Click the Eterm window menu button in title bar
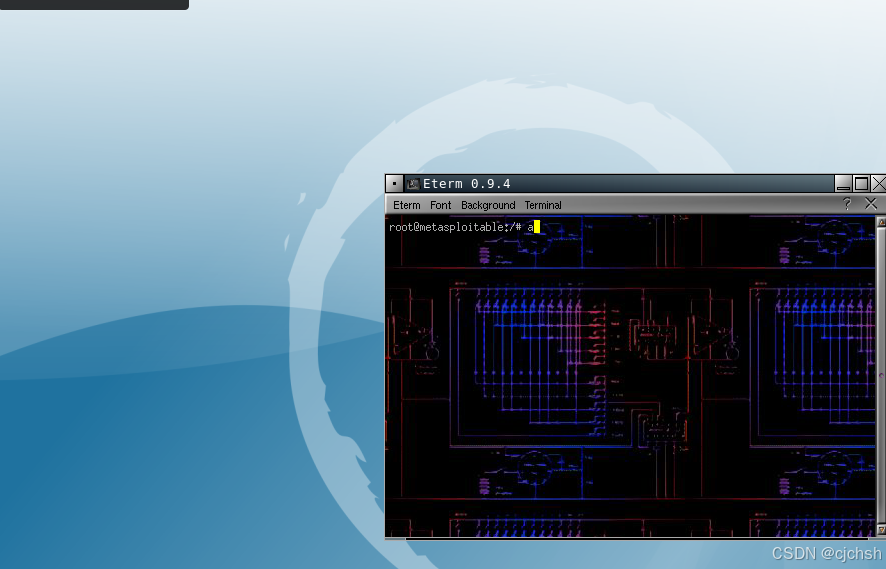Image resolution: width=886 pixels, height=569 pixels. point(394,184)
